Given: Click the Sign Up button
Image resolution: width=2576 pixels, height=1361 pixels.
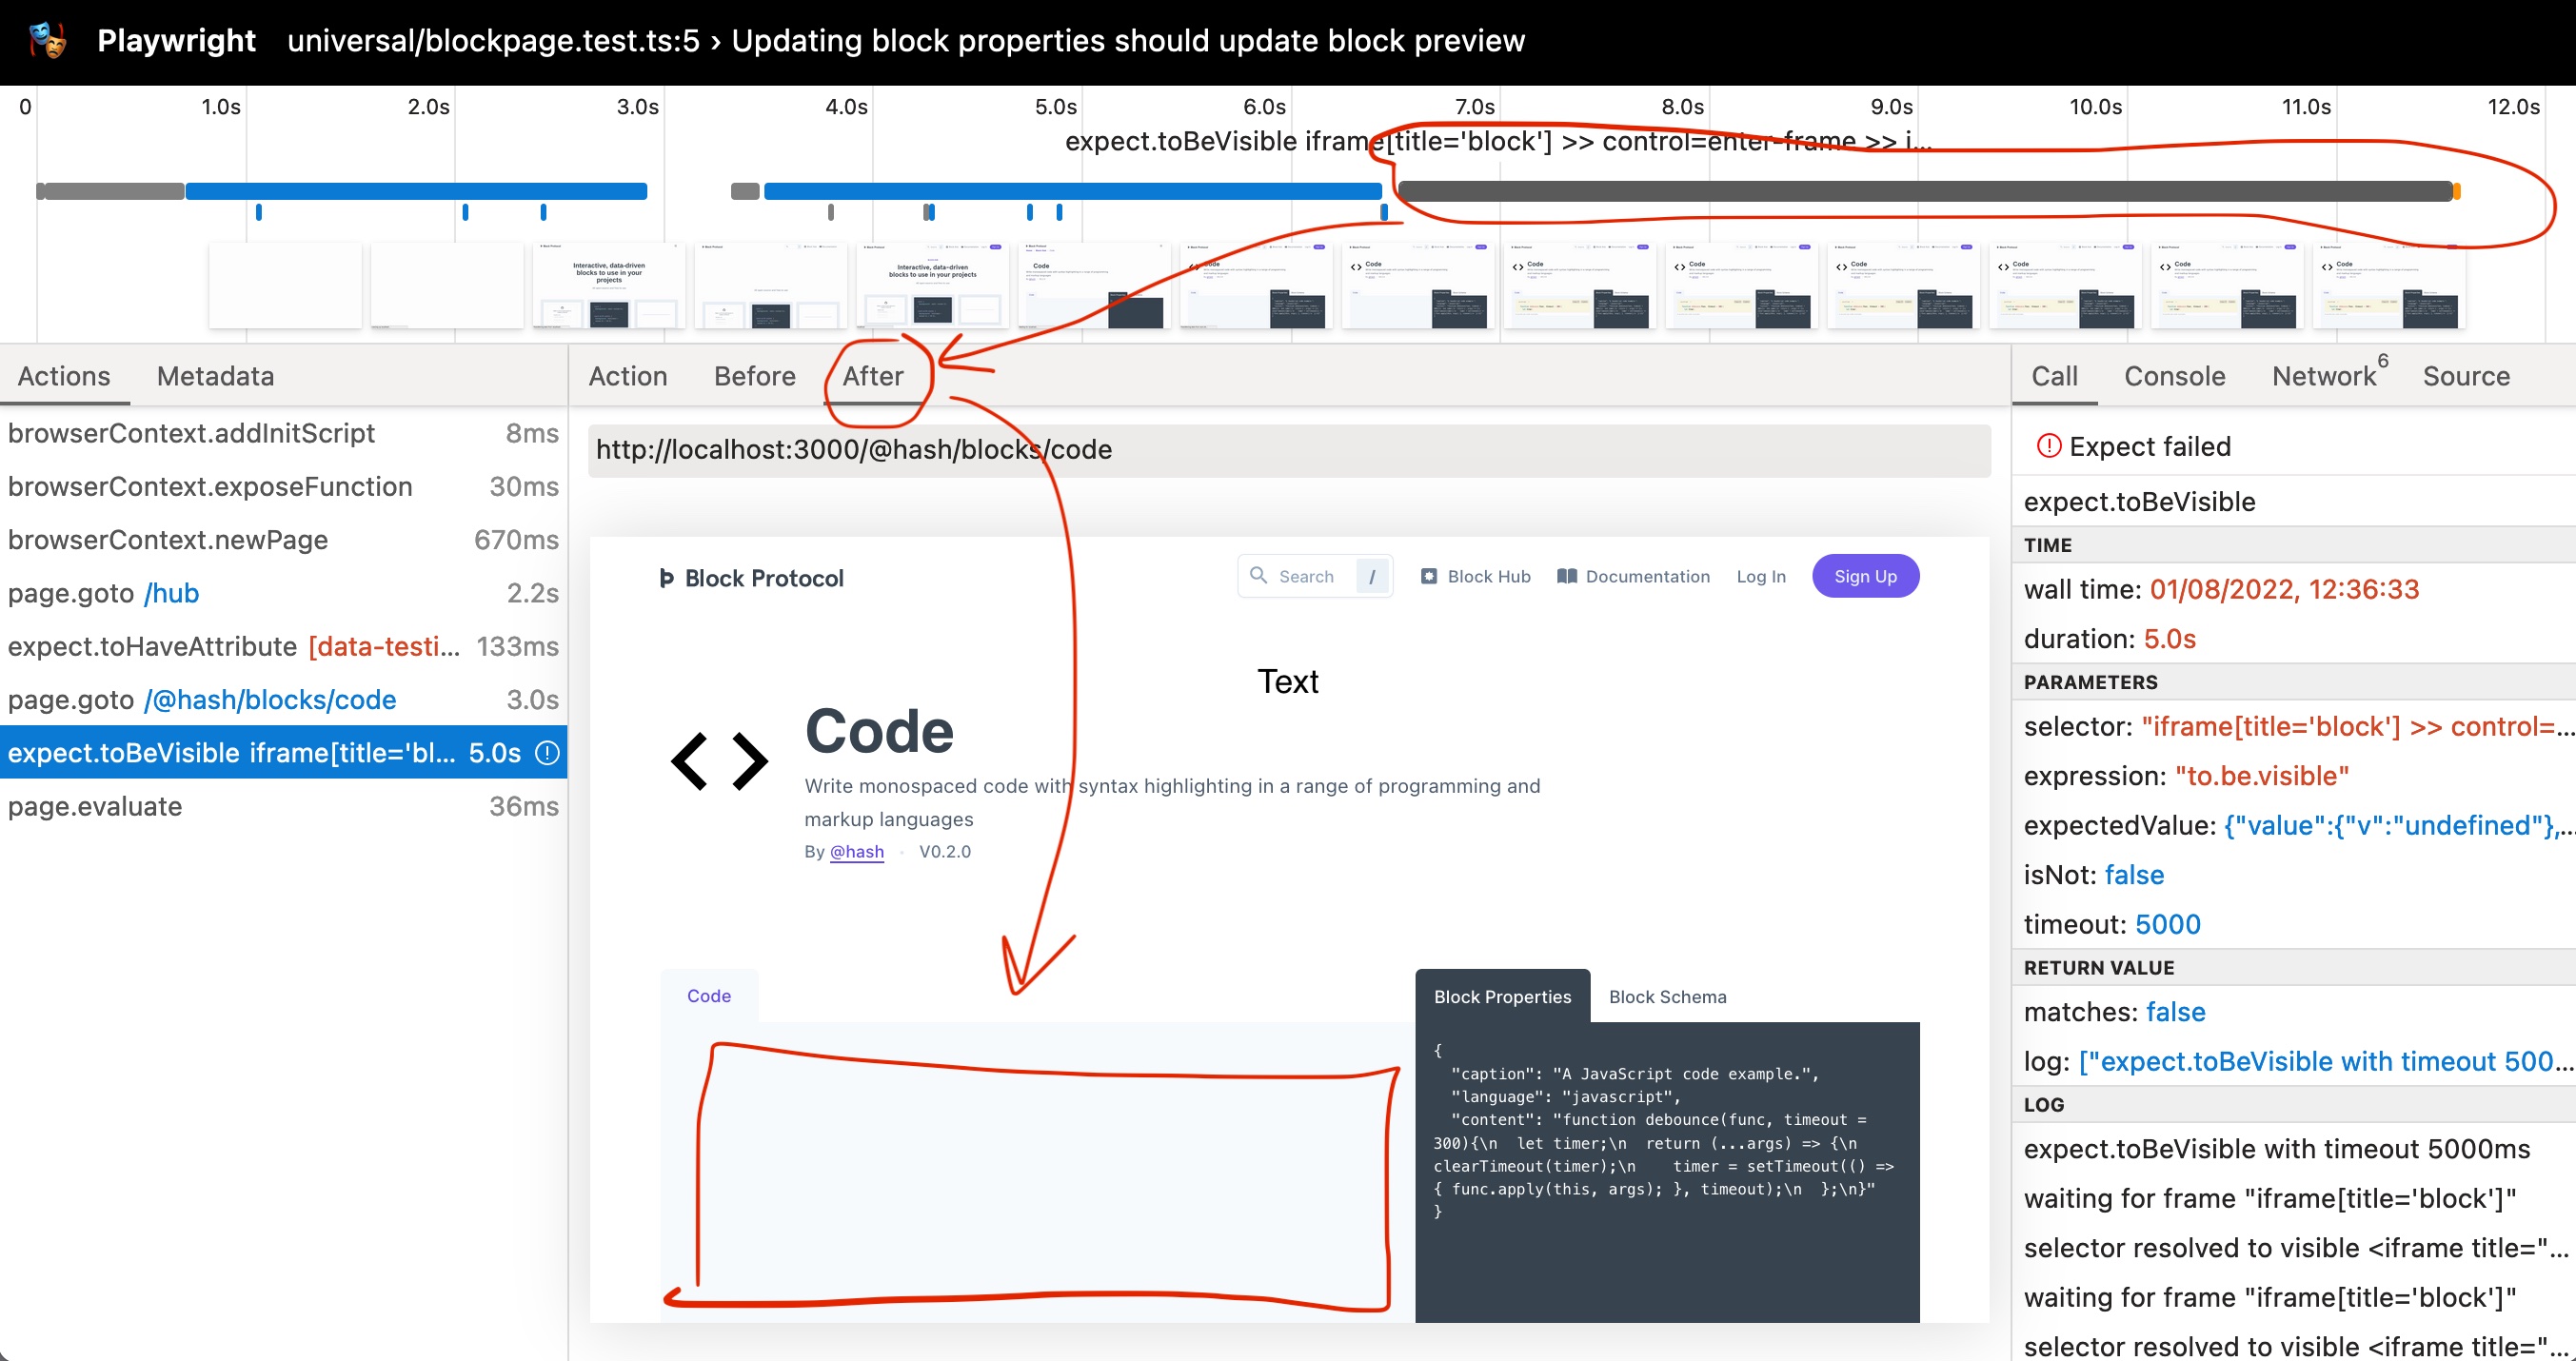Looking at the screenshot, I should pyautogui.click(x=1865, y=576).
